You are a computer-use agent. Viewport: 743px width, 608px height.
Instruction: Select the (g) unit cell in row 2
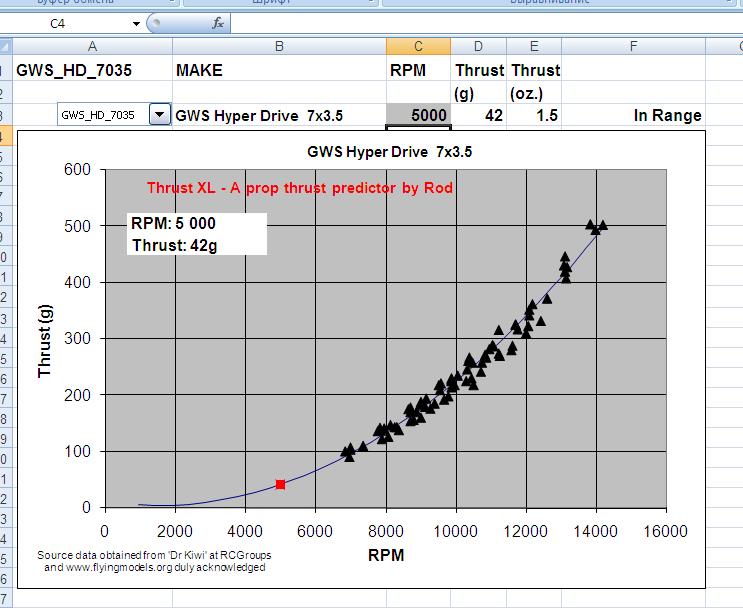(x=479, y=93)
